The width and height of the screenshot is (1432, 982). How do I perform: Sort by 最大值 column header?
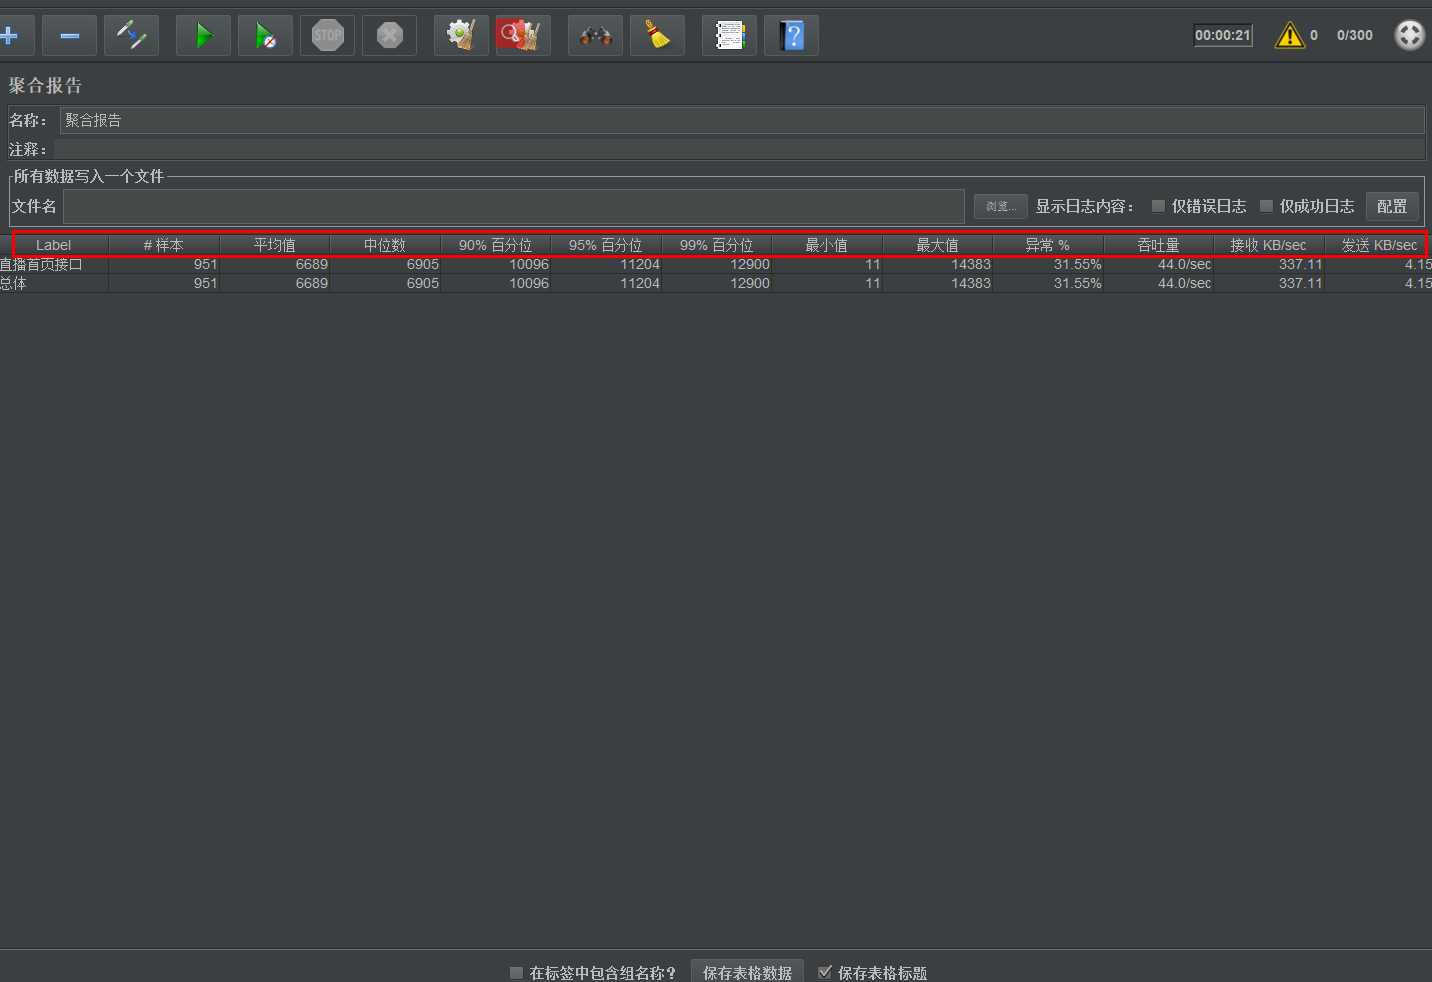point(937,245)
